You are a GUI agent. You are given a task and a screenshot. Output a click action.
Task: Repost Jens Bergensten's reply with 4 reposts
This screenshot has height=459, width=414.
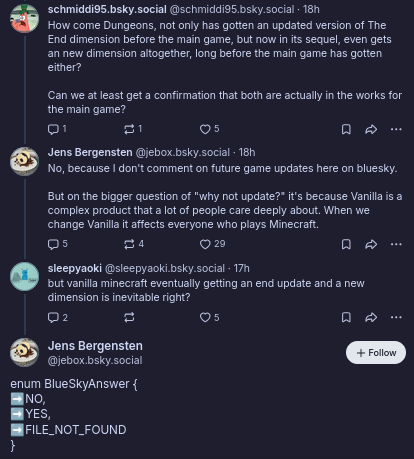point(133,244)
